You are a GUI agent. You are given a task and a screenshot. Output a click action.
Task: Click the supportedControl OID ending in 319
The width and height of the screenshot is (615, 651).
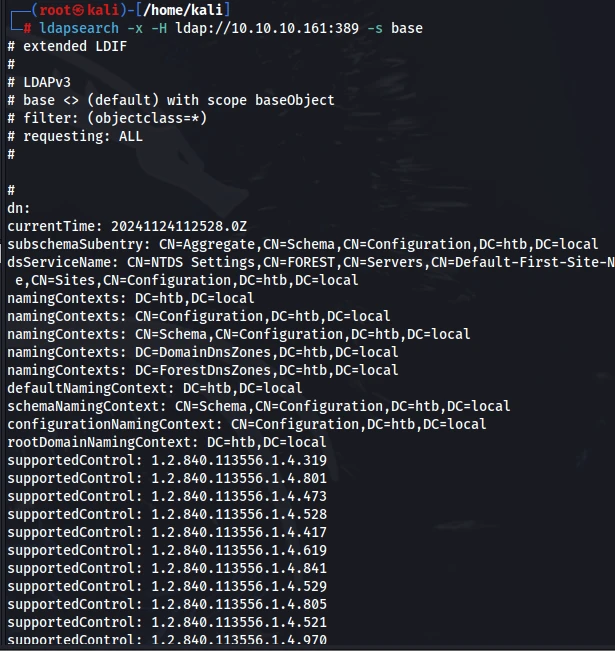pos(239,460)
